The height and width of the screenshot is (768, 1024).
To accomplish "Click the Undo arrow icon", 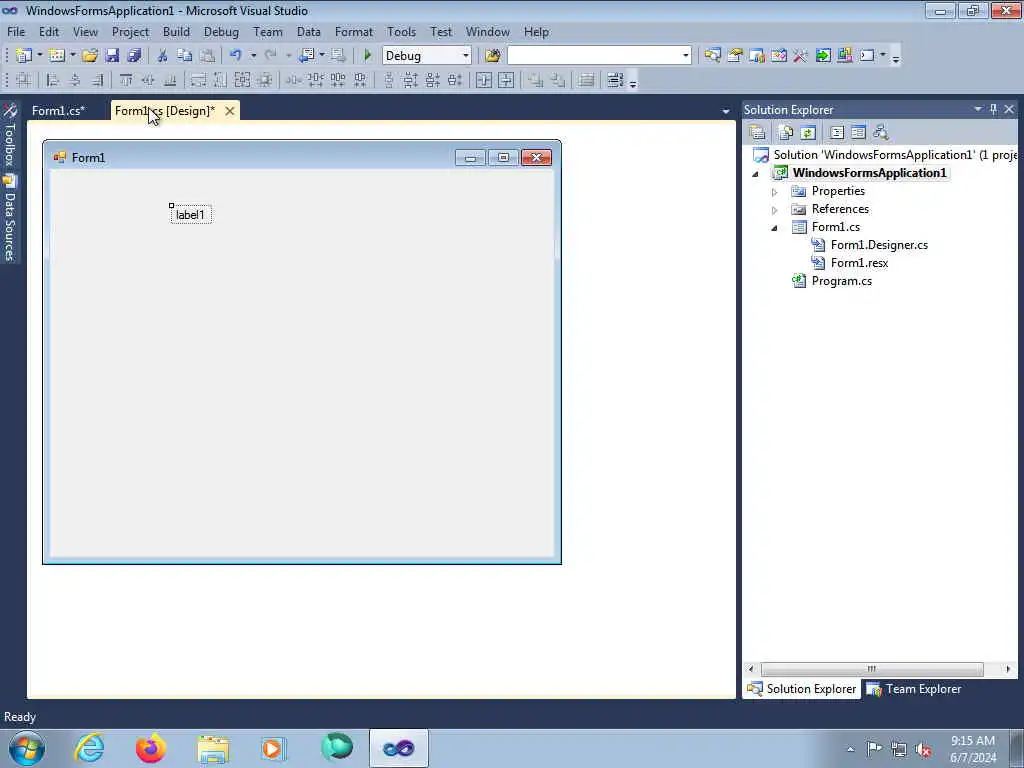I will click(236, 56).
